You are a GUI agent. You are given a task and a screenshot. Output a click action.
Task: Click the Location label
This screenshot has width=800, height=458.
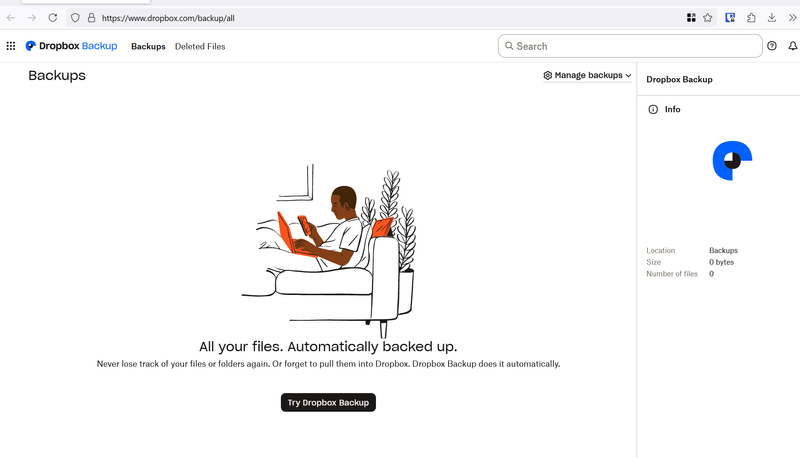click(x=660, y=250)
